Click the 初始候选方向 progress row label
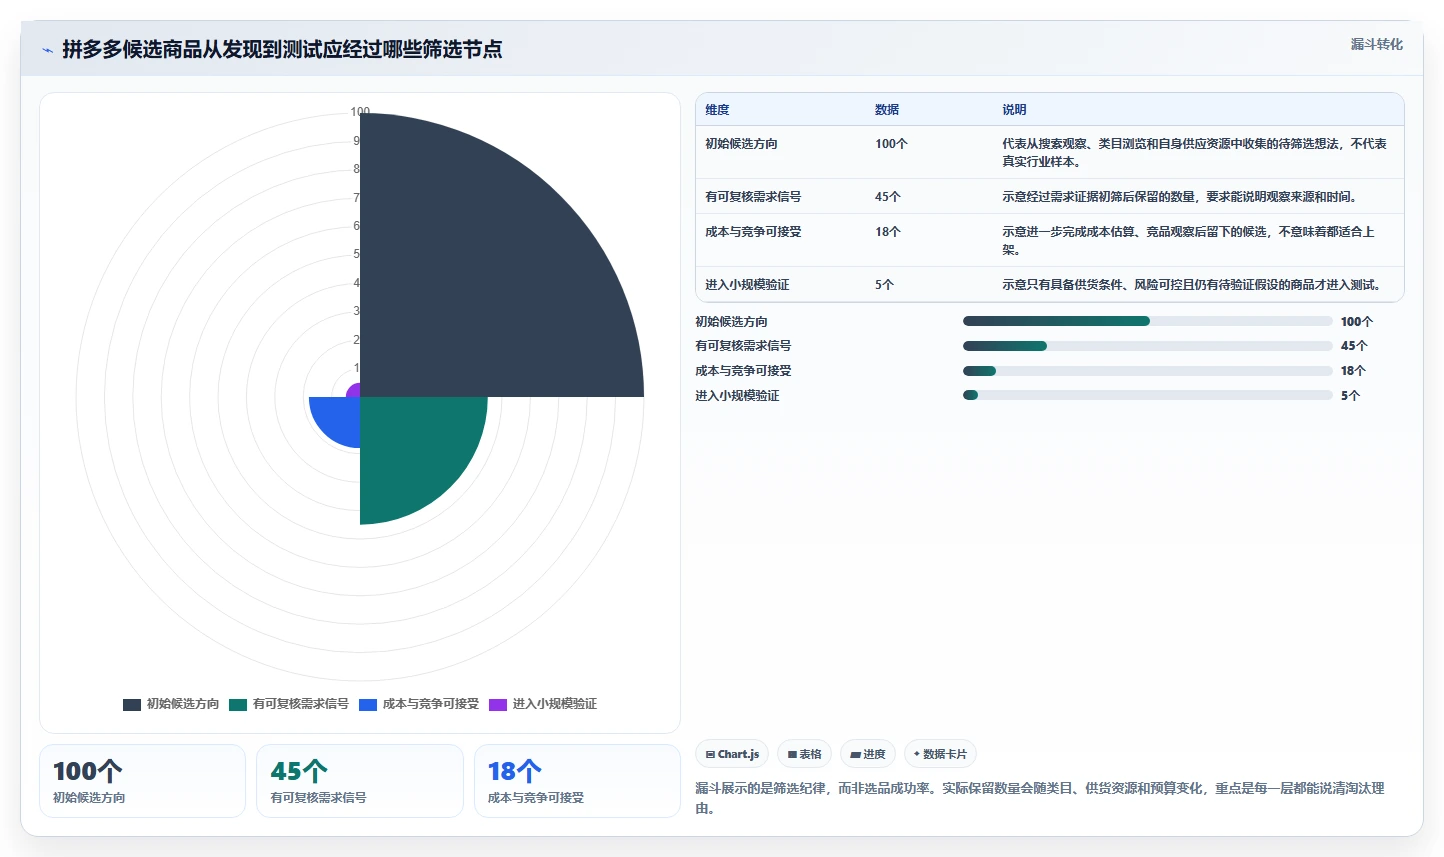The width and height of the screenshot is (1444, 857). pos(731,322)
